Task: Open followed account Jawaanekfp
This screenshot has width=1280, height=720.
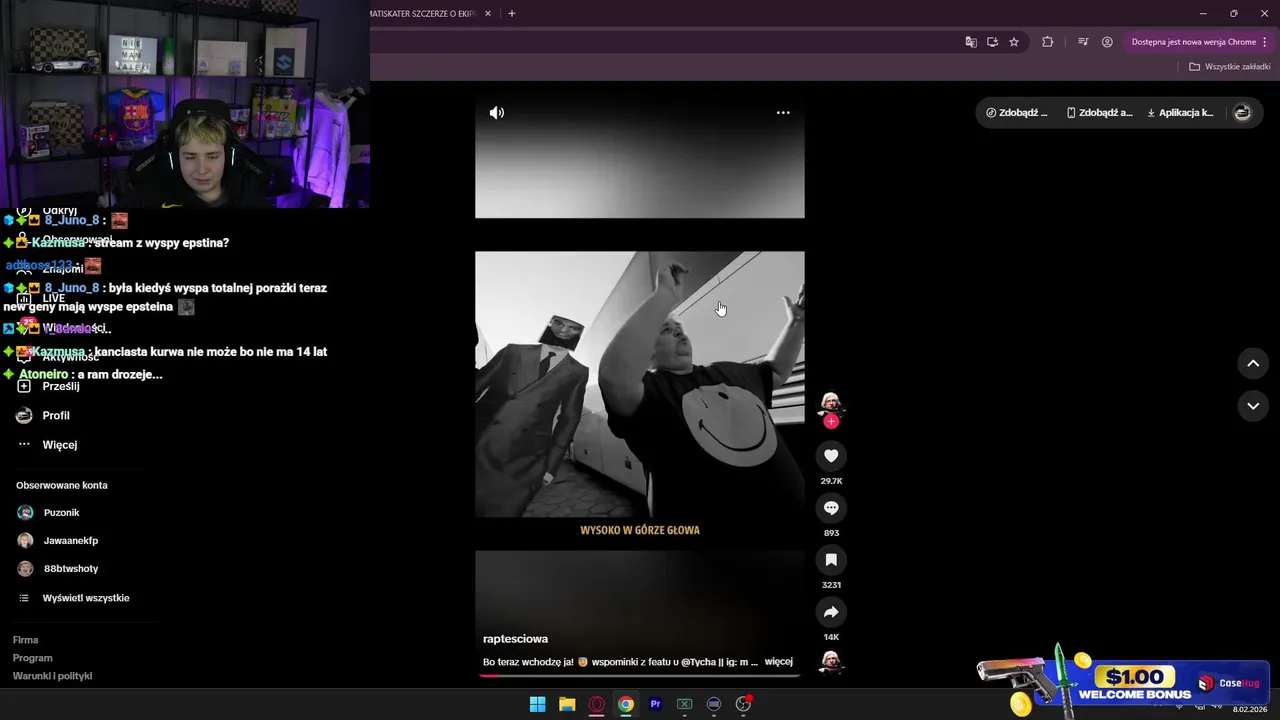Action: click(57, 541)
